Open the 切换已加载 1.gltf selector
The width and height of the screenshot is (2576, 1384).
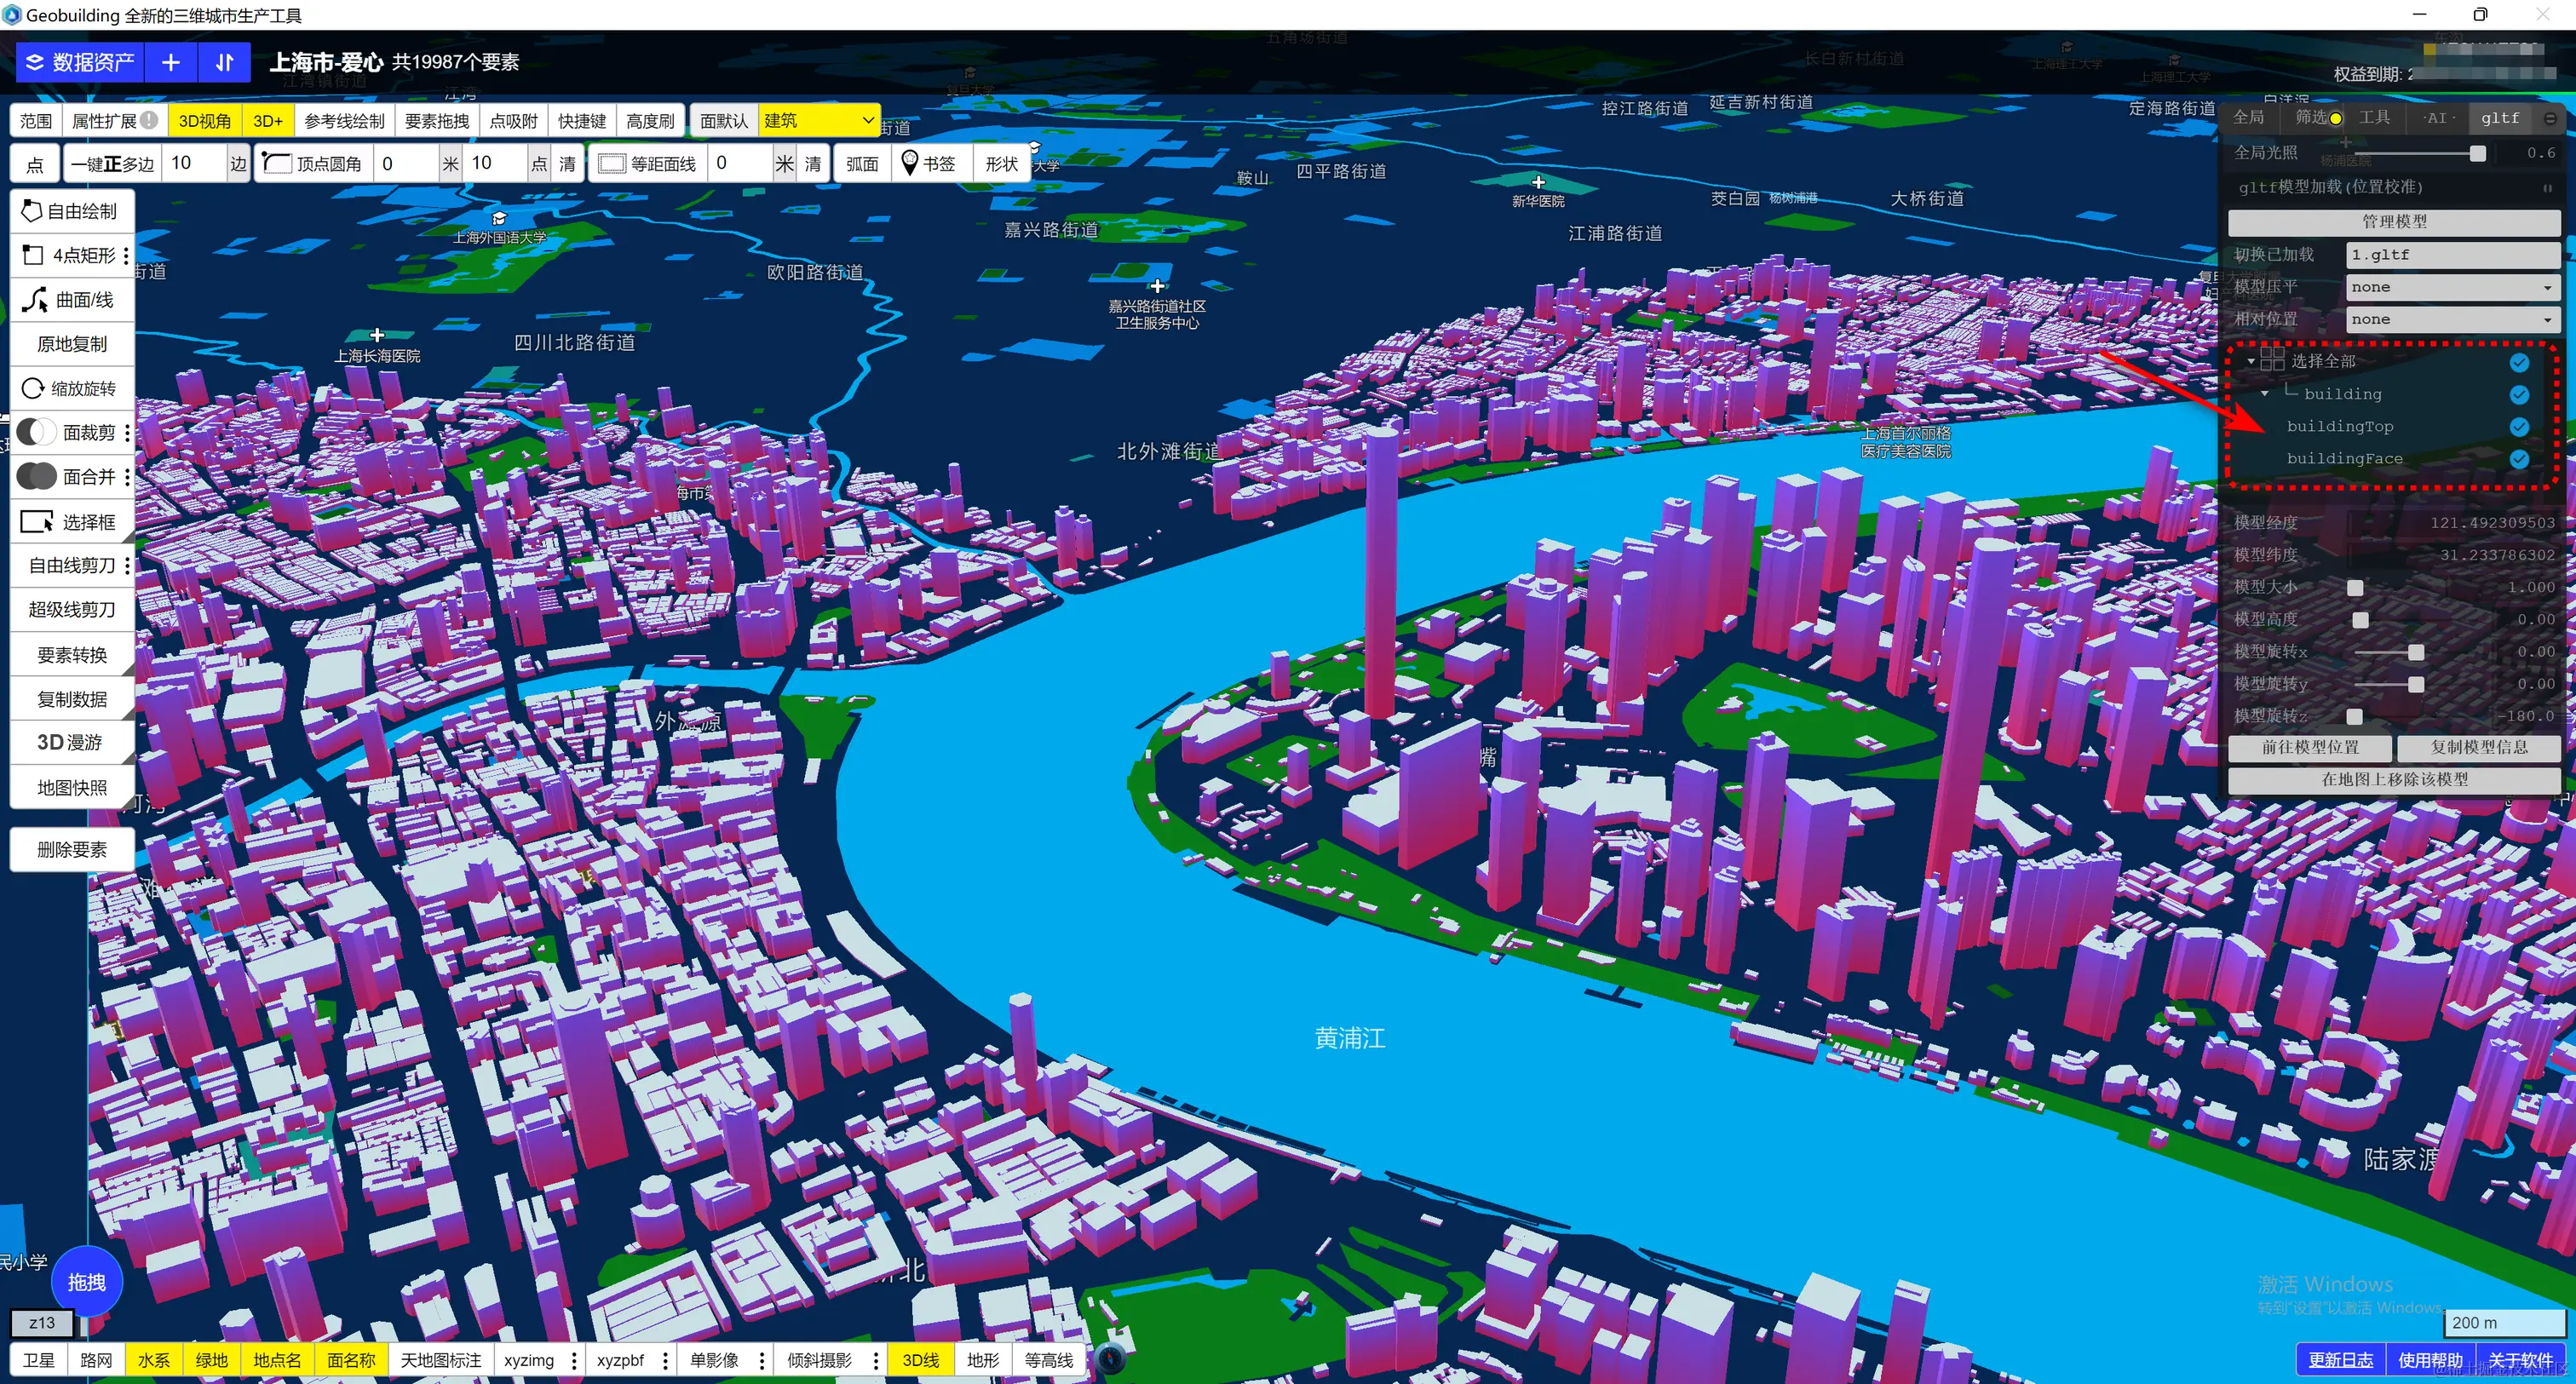tap(2452, 255)
